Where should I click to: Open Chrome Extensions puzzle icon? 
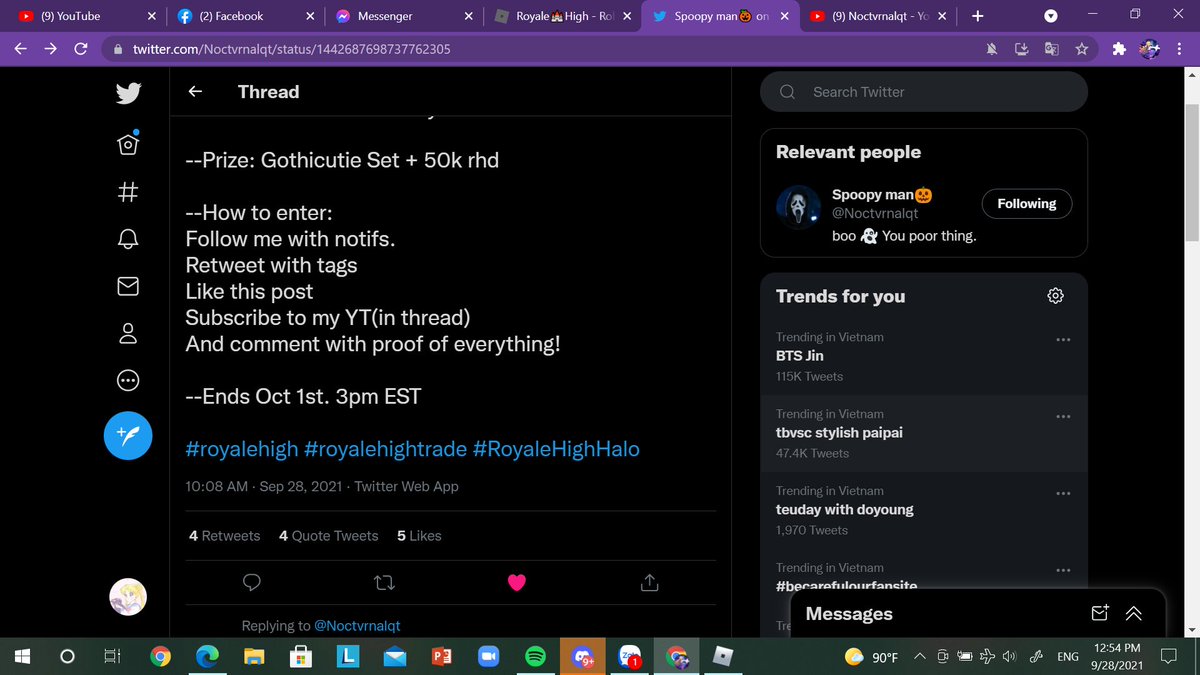[1119, 49]
